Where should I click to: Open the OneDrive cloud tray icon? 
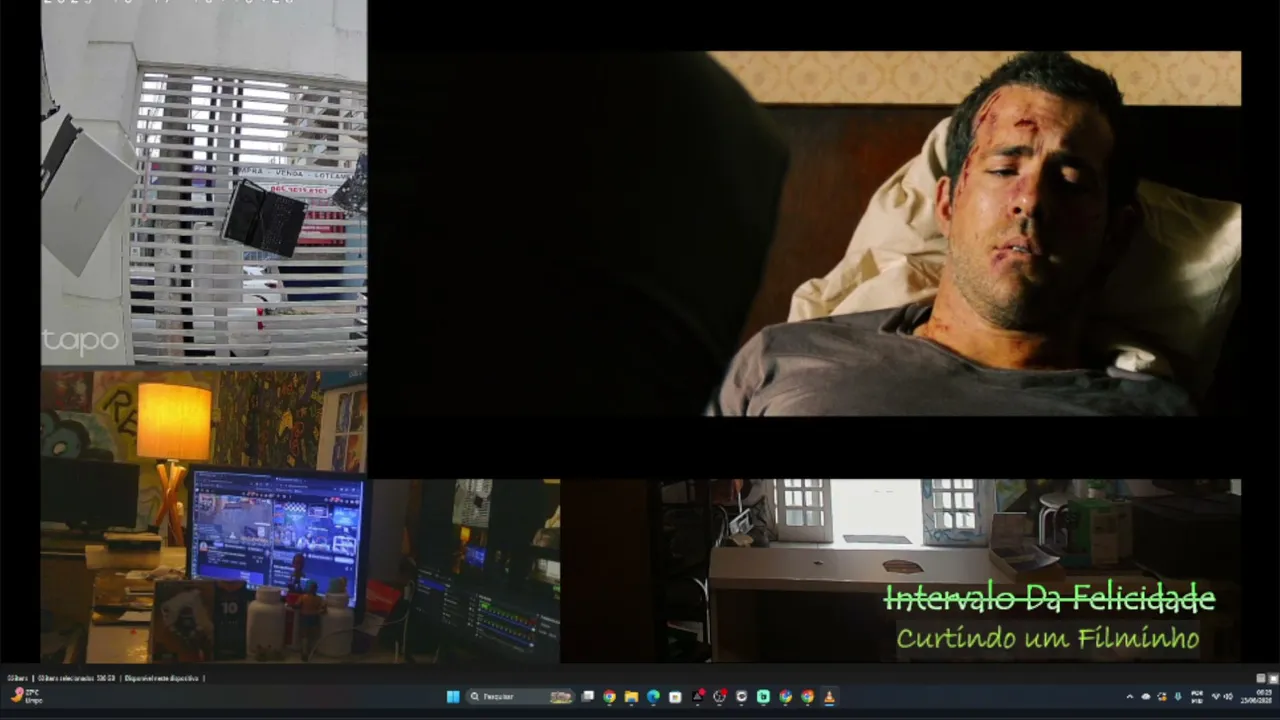tap(1146, 696)
